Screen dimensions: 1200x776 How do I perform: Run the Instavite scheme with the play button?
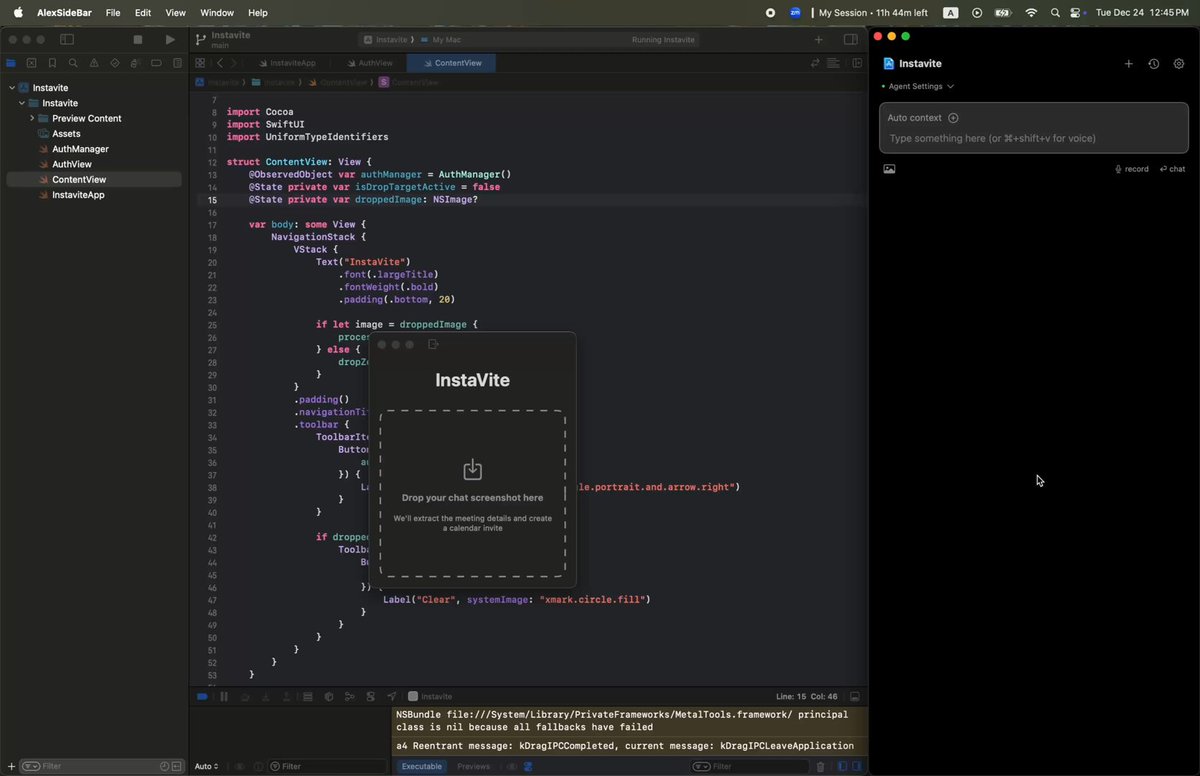170,39
